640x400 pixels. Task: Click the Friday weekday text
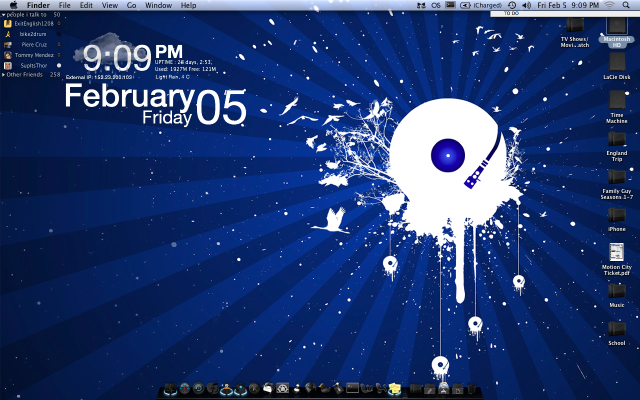click(x=167, y=118)
